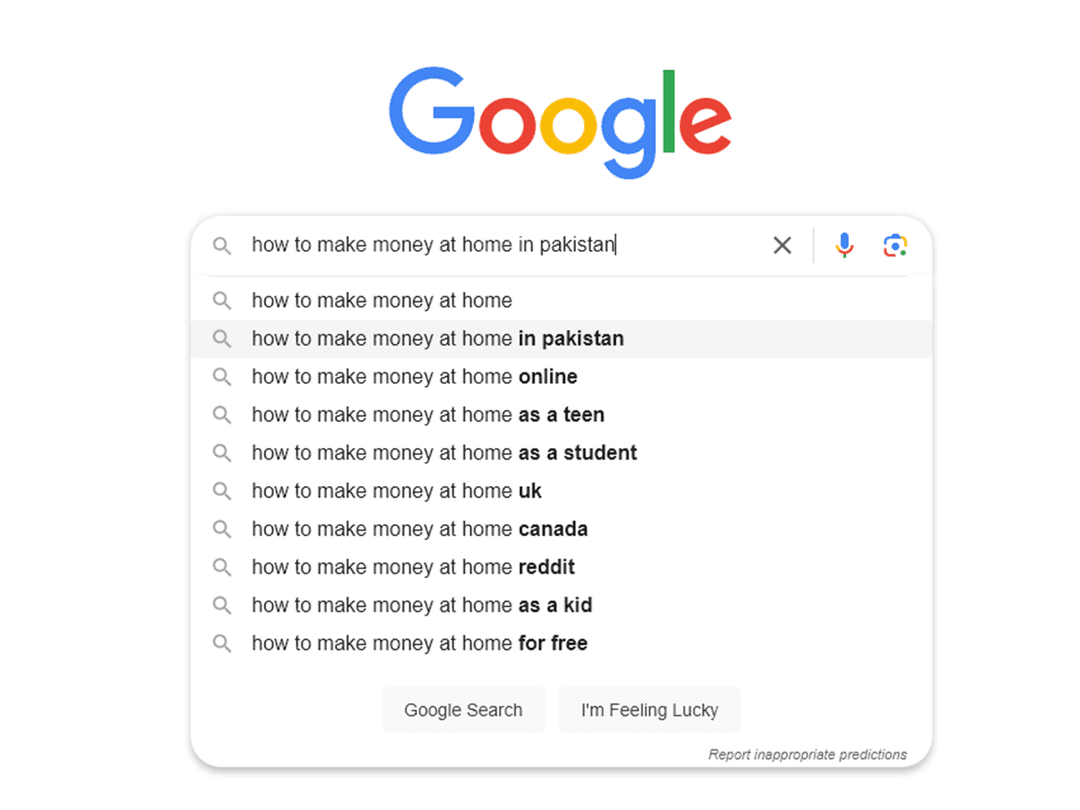
Task: Click the magnifier beside the 'reddit' suggestion
Action: tap(222, 566)
